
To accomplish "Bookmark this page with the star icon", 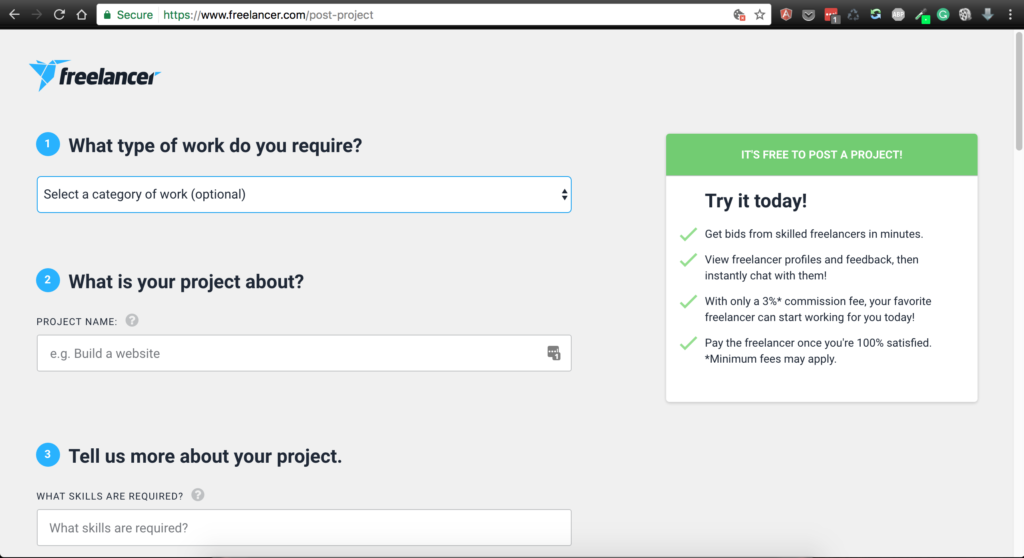I will pyautogui.click(x=759, y=15).
